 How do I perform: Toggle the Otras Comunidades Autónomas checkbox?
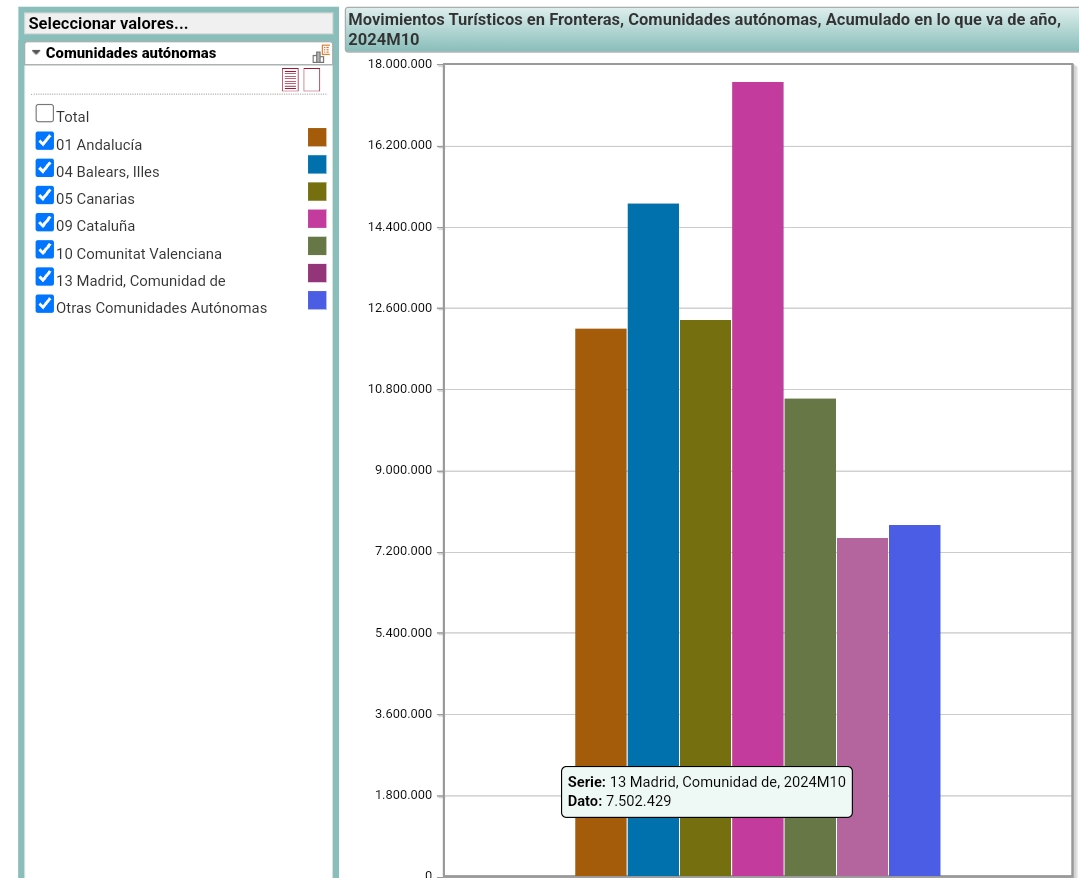point(45,303)
